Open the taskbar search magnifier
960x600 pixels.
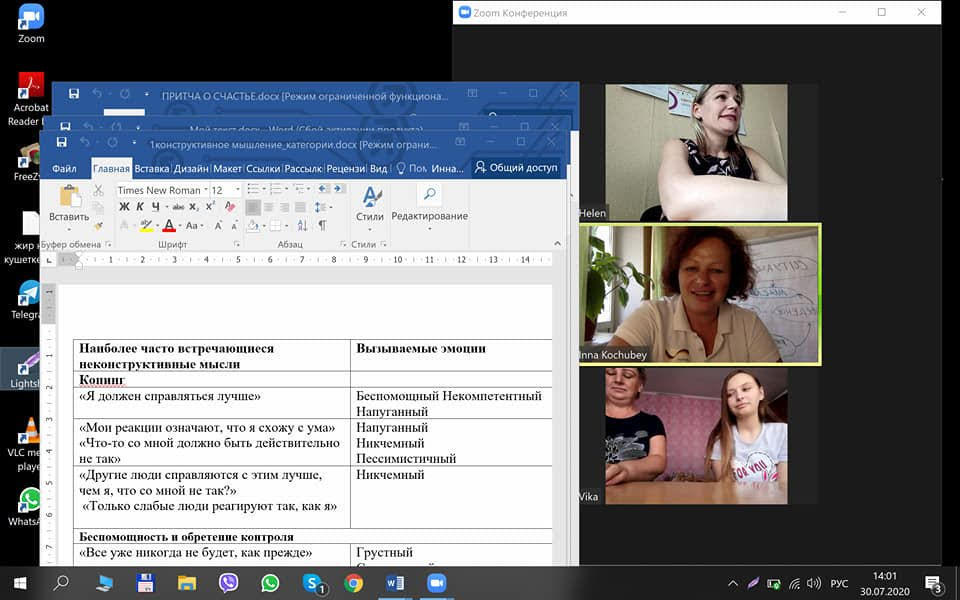pyautogui.click(x=61, y=583)
